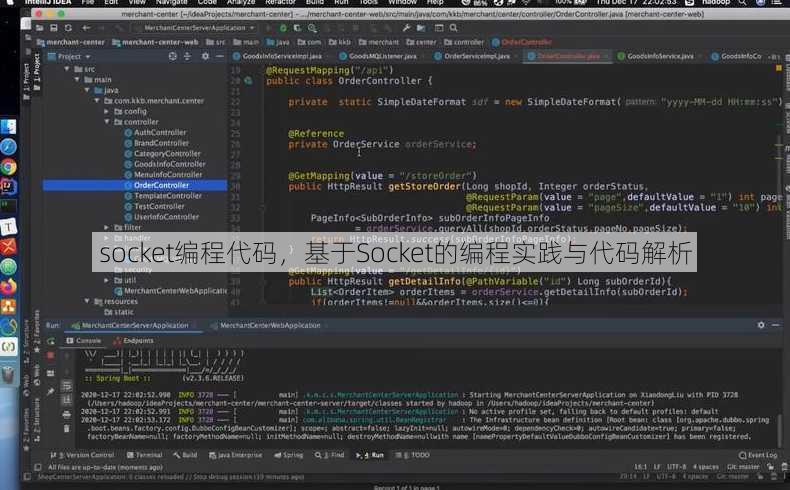Open MerchantCenterServerApplication run configuration dropdown
The width and height of the screenshot is (790, 490).
(194, 28)
